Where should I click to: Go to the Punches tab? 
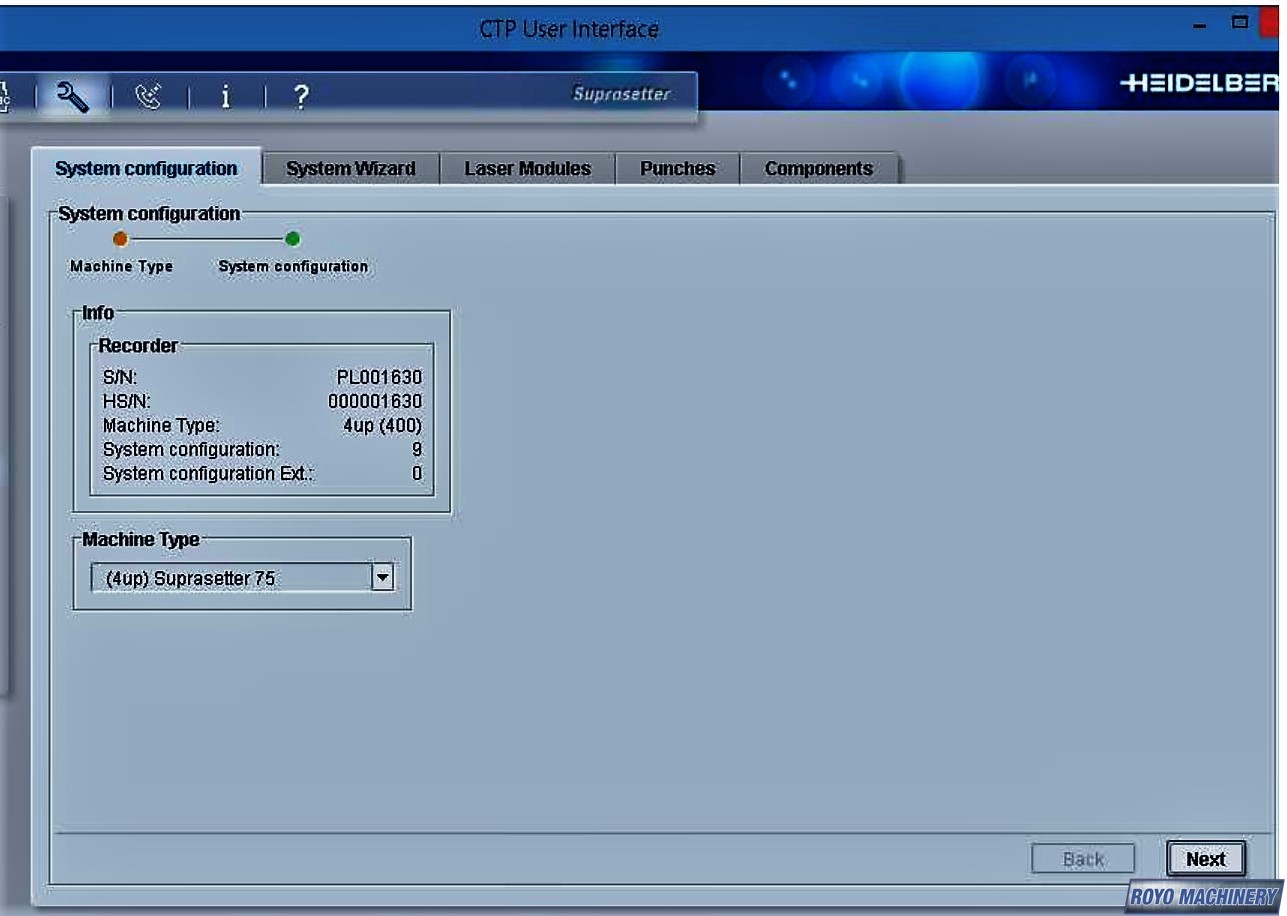(677, 169)
